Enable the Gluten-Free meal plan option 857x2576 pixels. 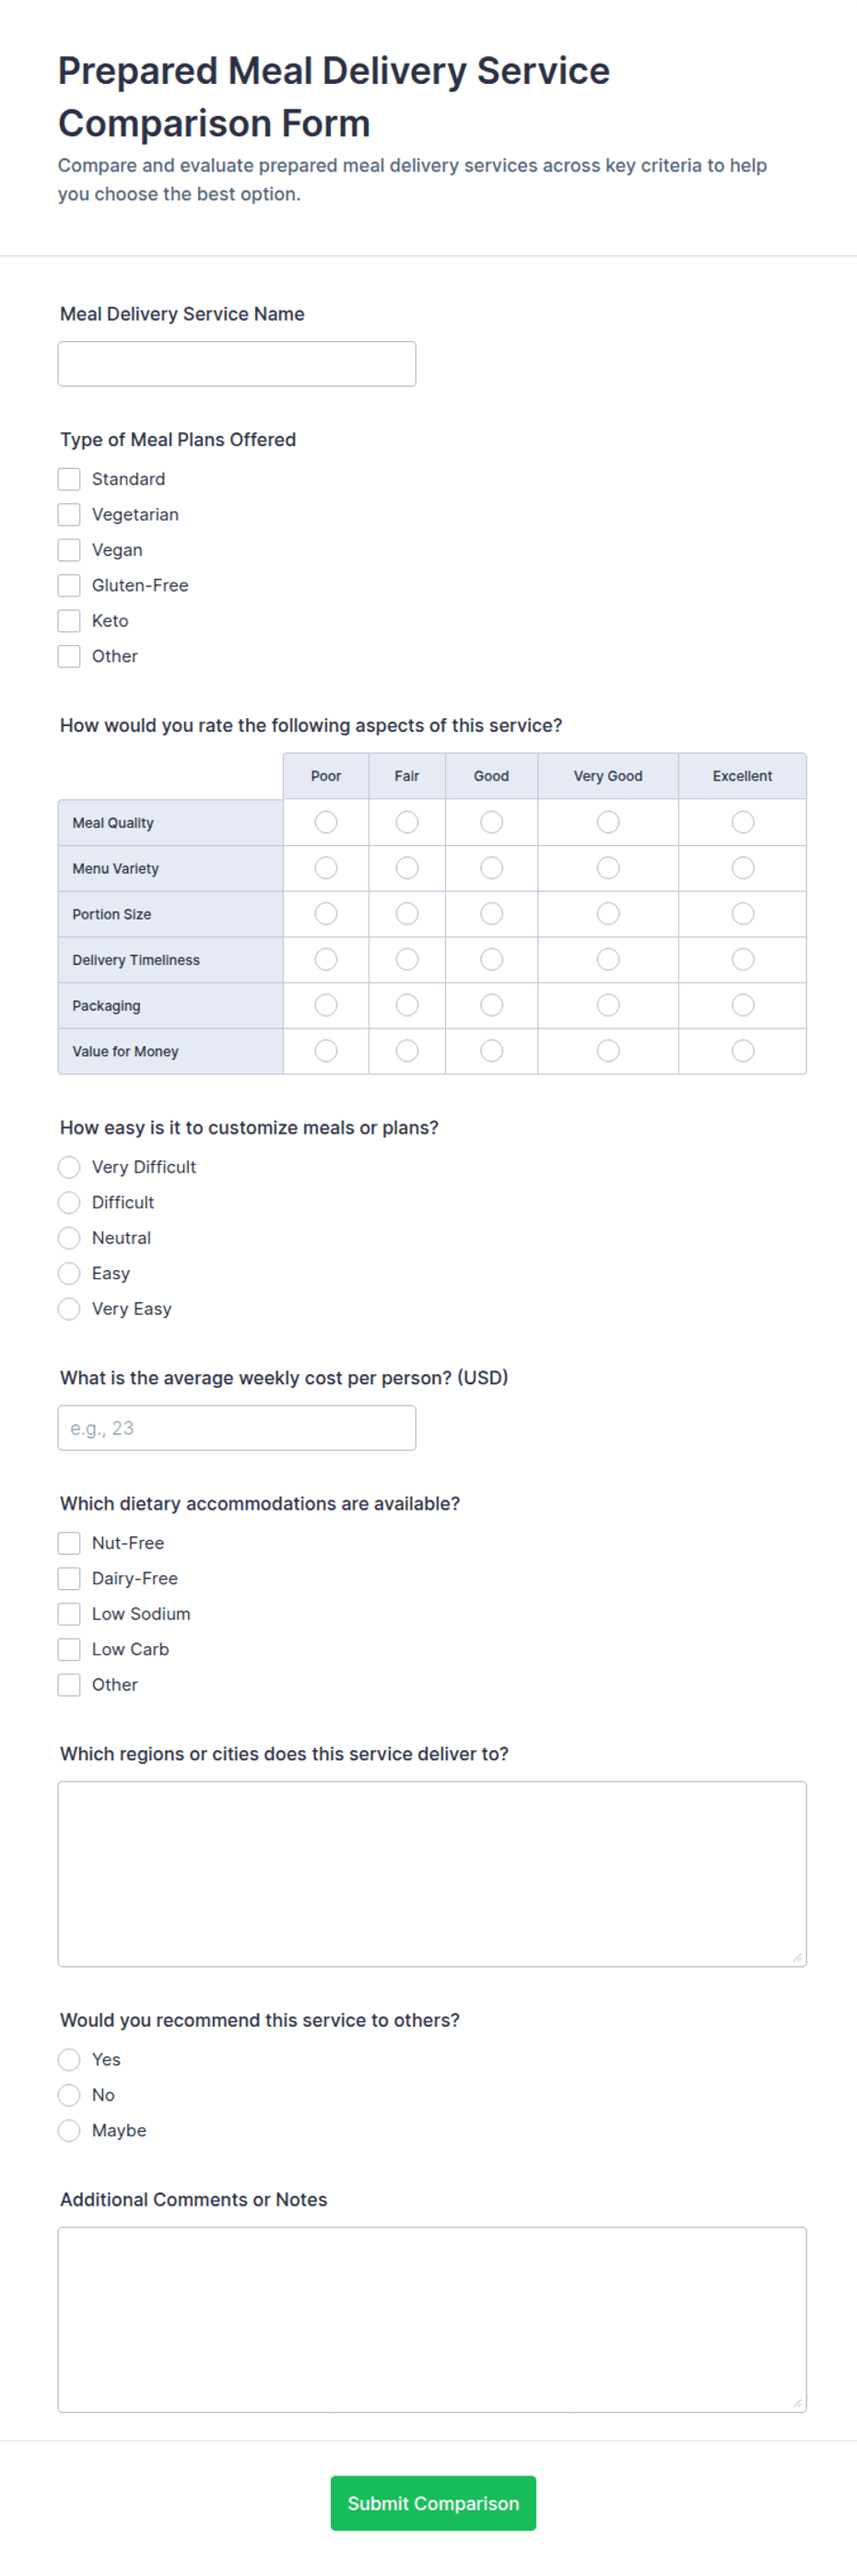[69, 585]
